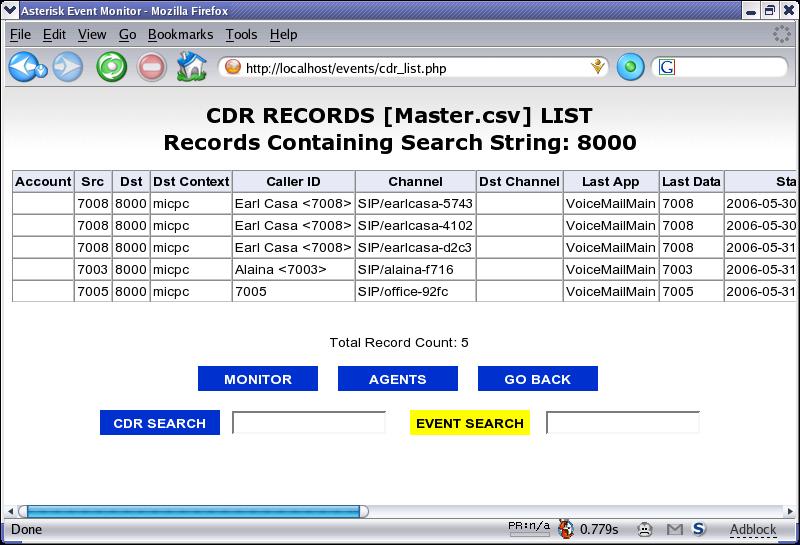
Task: Open the Tools menu
Action: click(x=241, y=34)
